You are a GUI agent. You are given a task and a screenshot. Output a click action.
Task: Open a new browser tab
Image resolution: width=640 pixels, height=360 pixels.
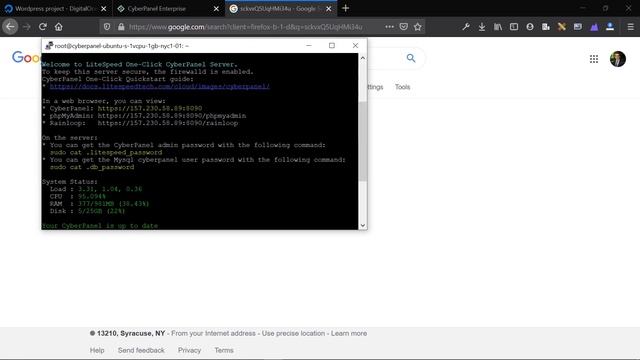tap(346, 8)
